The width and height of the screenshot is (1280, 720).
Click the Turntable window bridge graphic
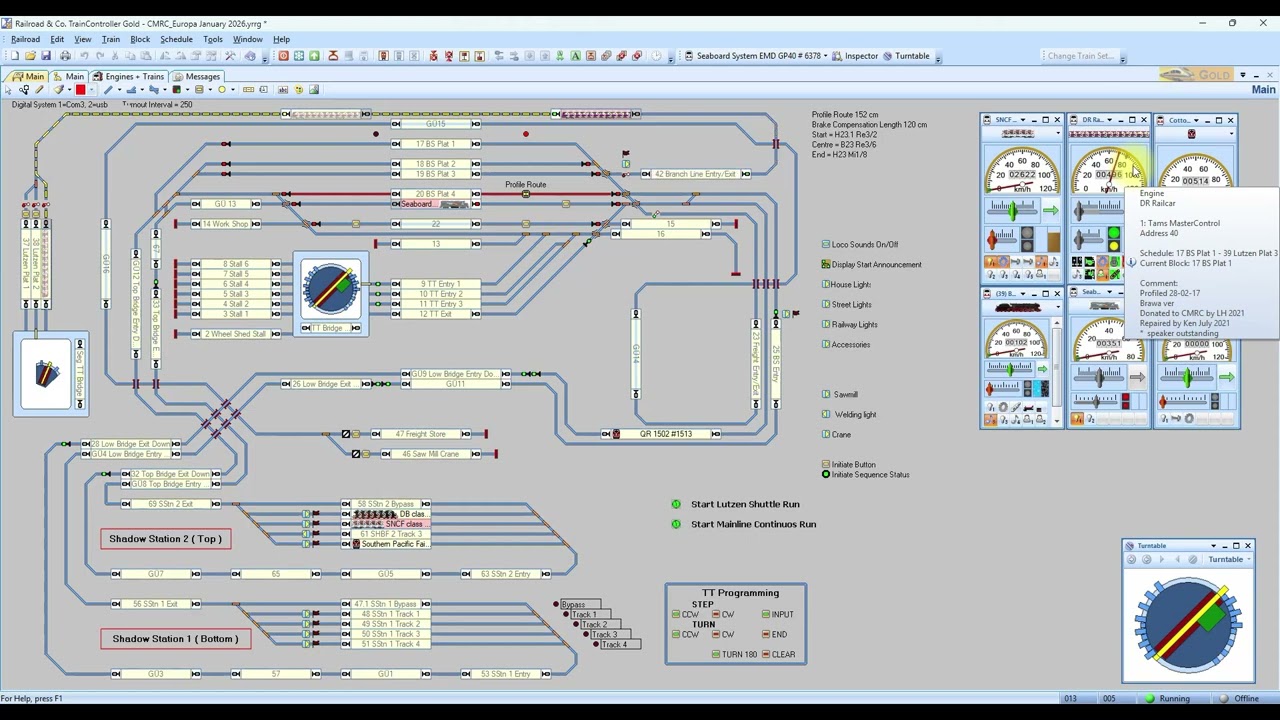(1188, 622)
